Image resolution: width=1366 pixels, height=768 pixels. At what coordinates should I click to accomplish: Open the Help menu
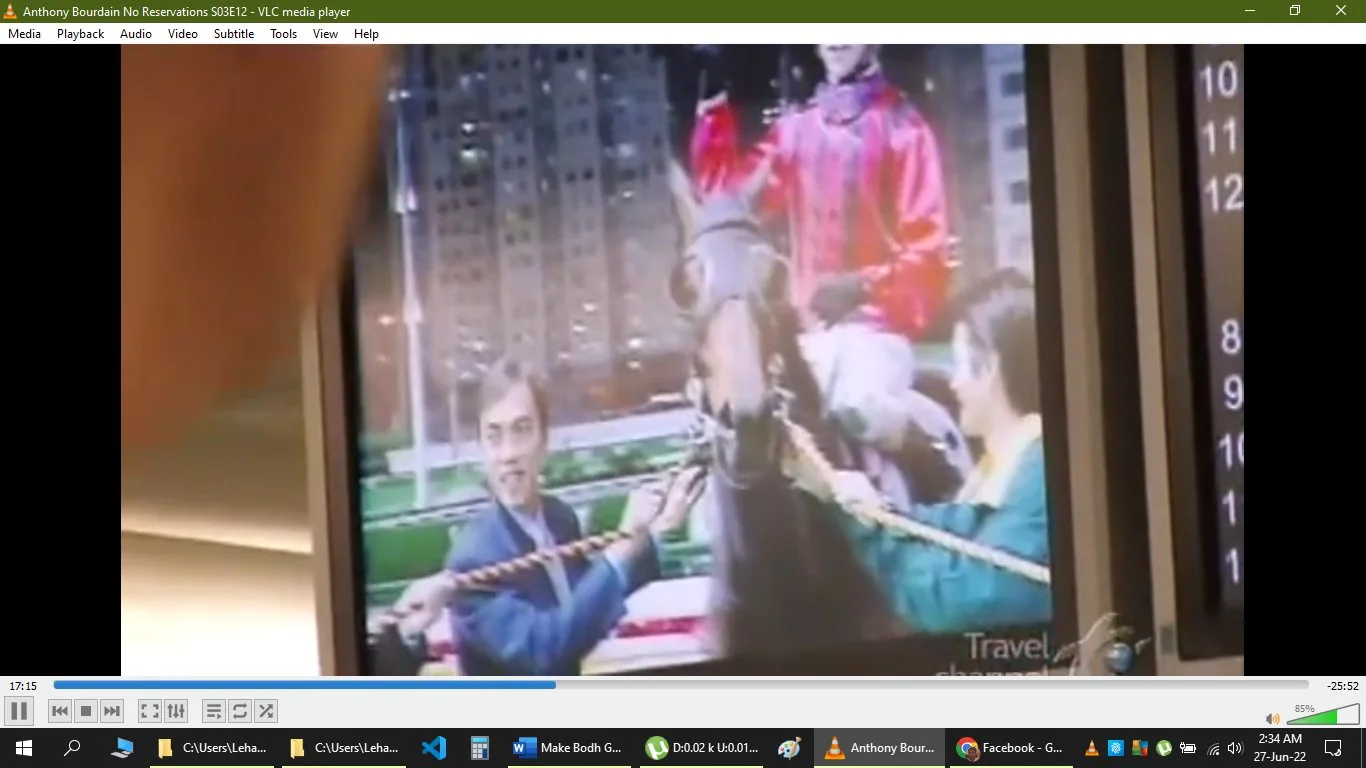tap(366, 34)
